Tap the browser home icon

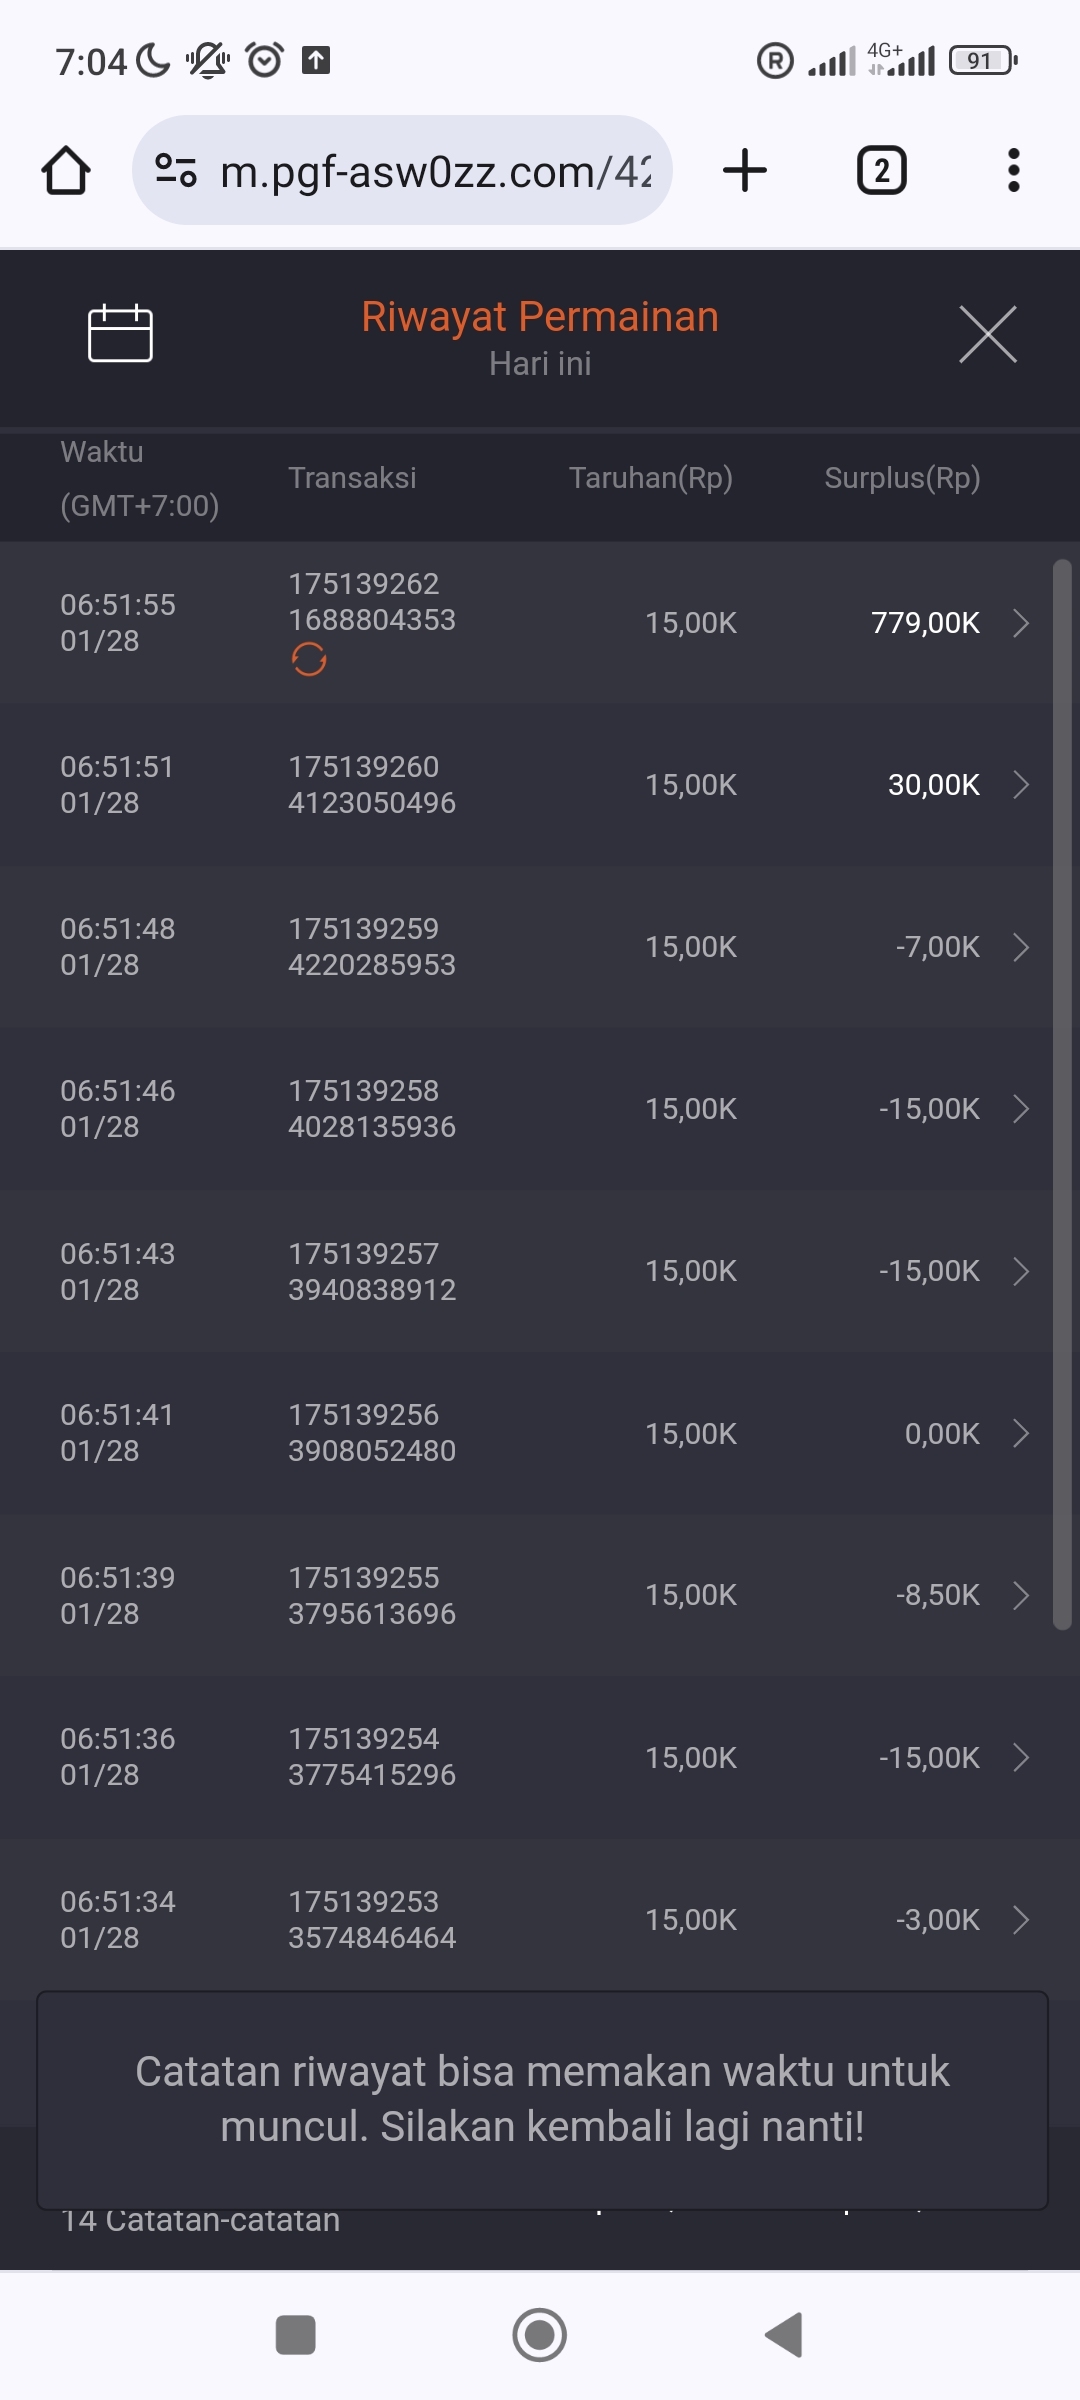click(x=66, y=170)
